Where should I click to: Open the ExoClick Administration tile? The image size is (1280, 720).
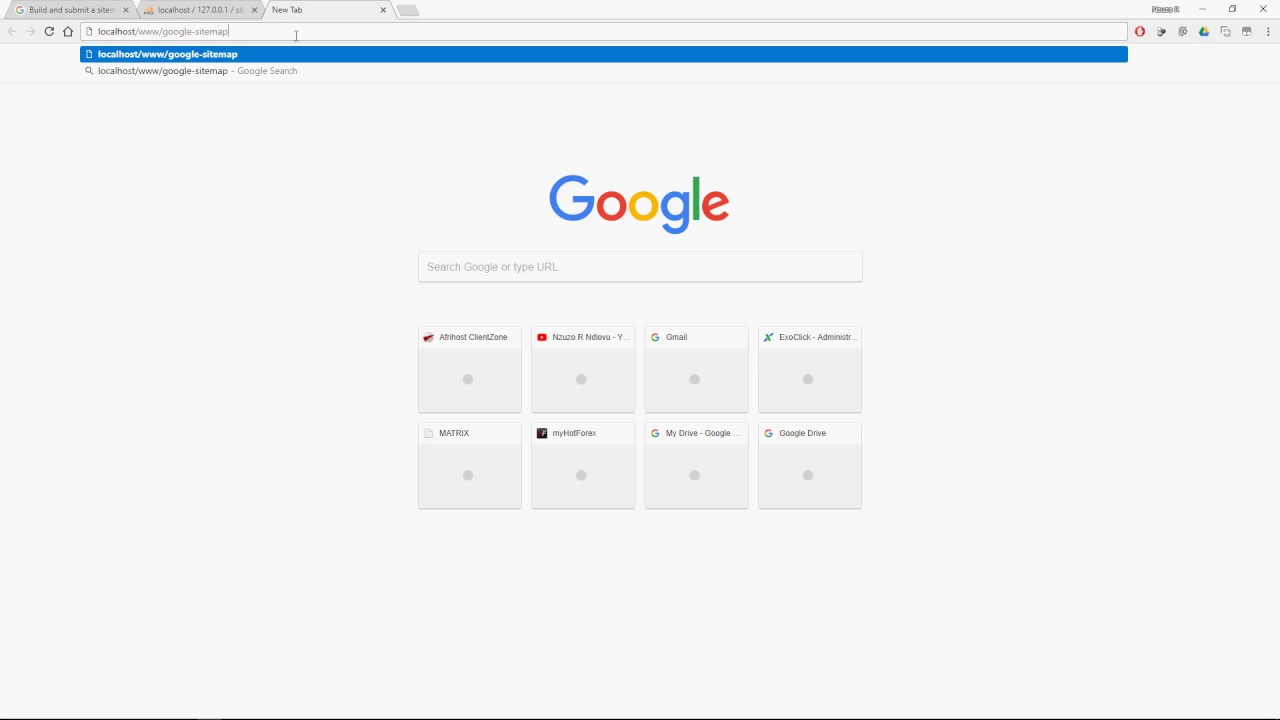[x=810, y=369]
